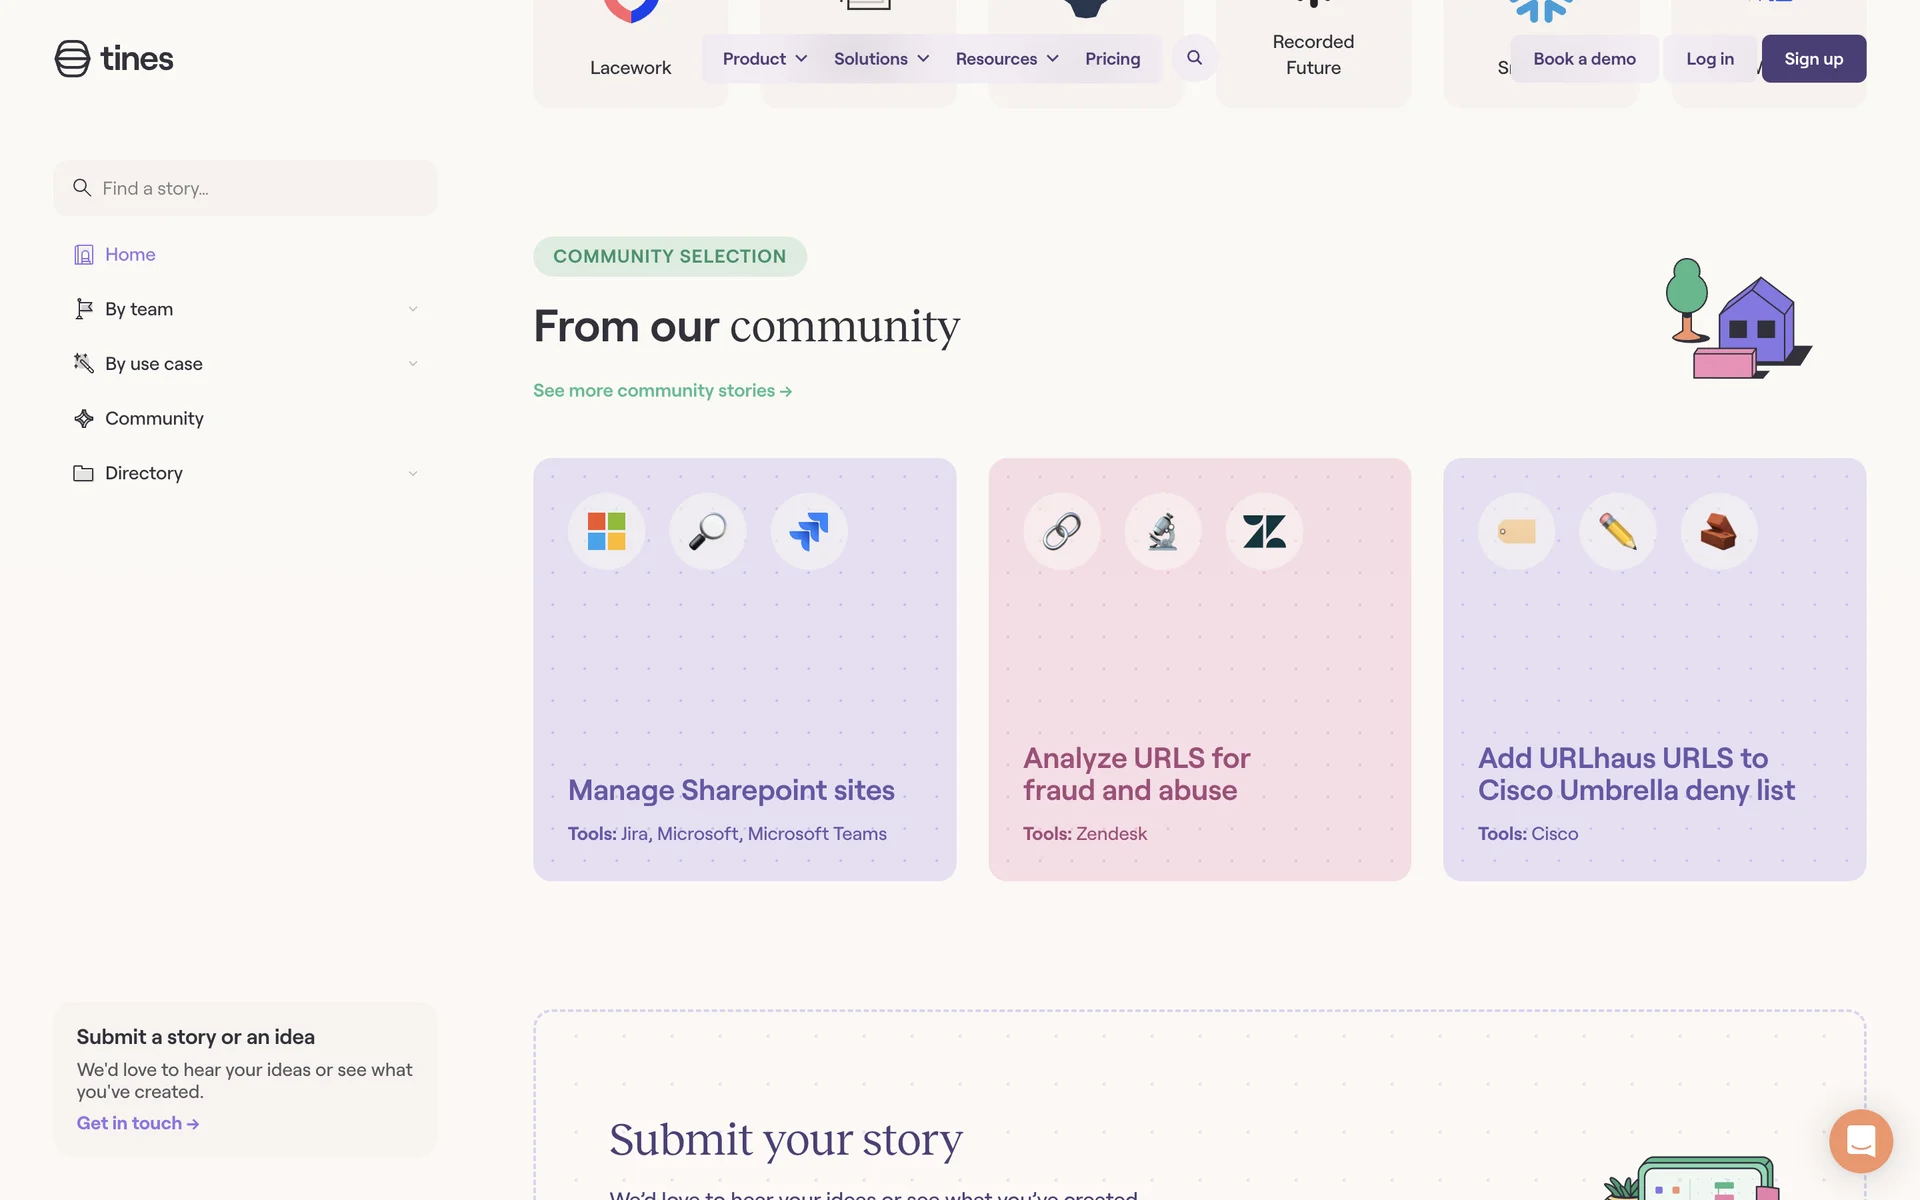Select Community in the sidebar
The width and height of the screenshot is (1920, 1200).
pos(154,419)
